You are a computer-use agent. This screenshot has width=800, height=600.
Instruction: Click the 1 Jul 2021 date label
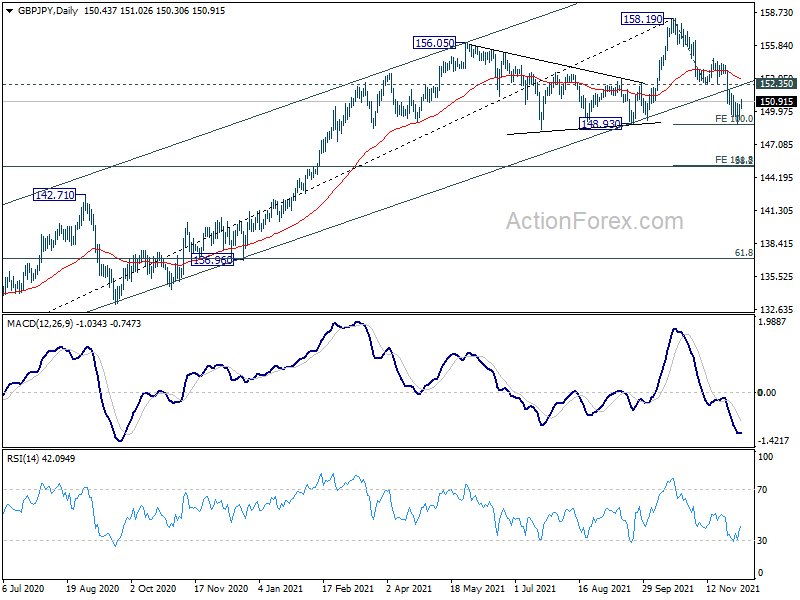(x=535, y=589)
